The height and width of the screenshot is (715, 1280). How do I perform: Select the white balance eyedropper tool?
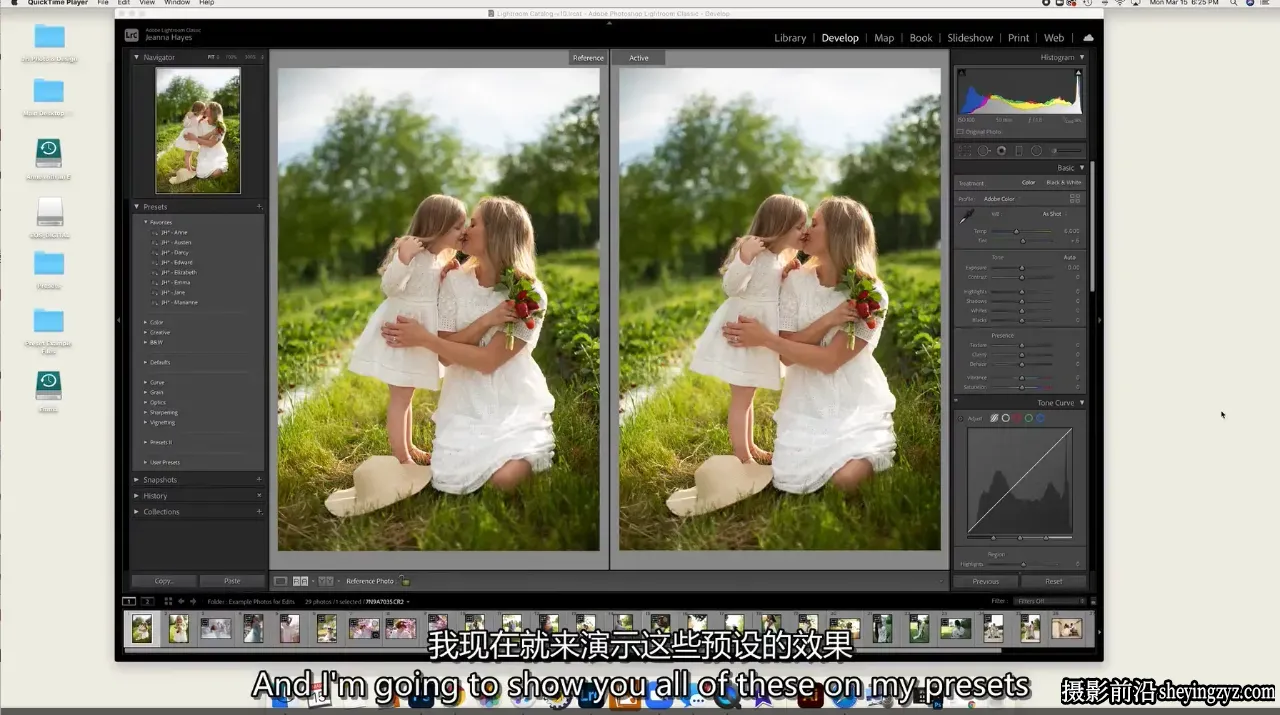click(x=967, y=216)
